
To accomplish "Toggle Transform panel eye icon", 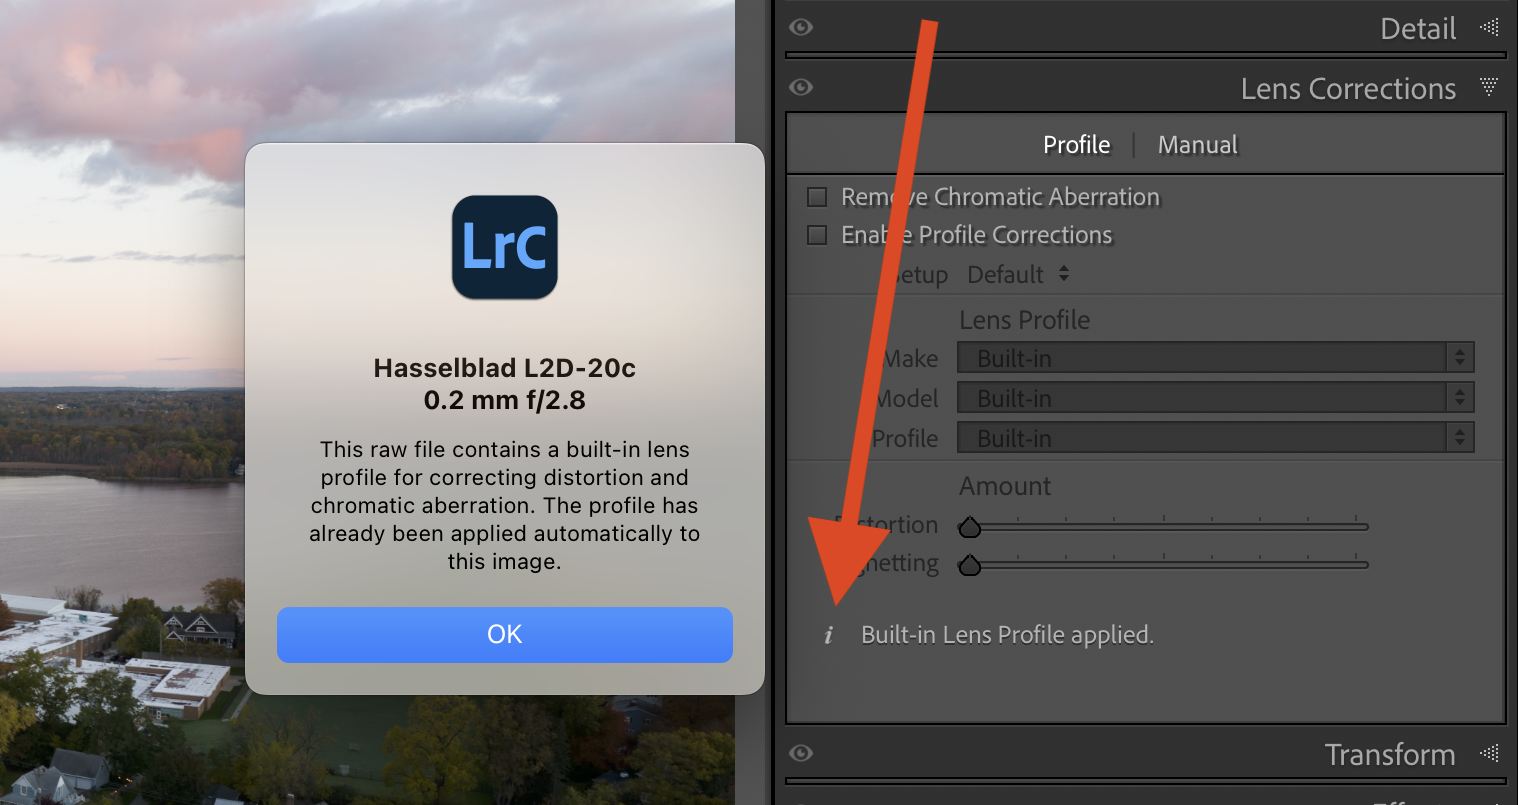I will coord(801,753).
